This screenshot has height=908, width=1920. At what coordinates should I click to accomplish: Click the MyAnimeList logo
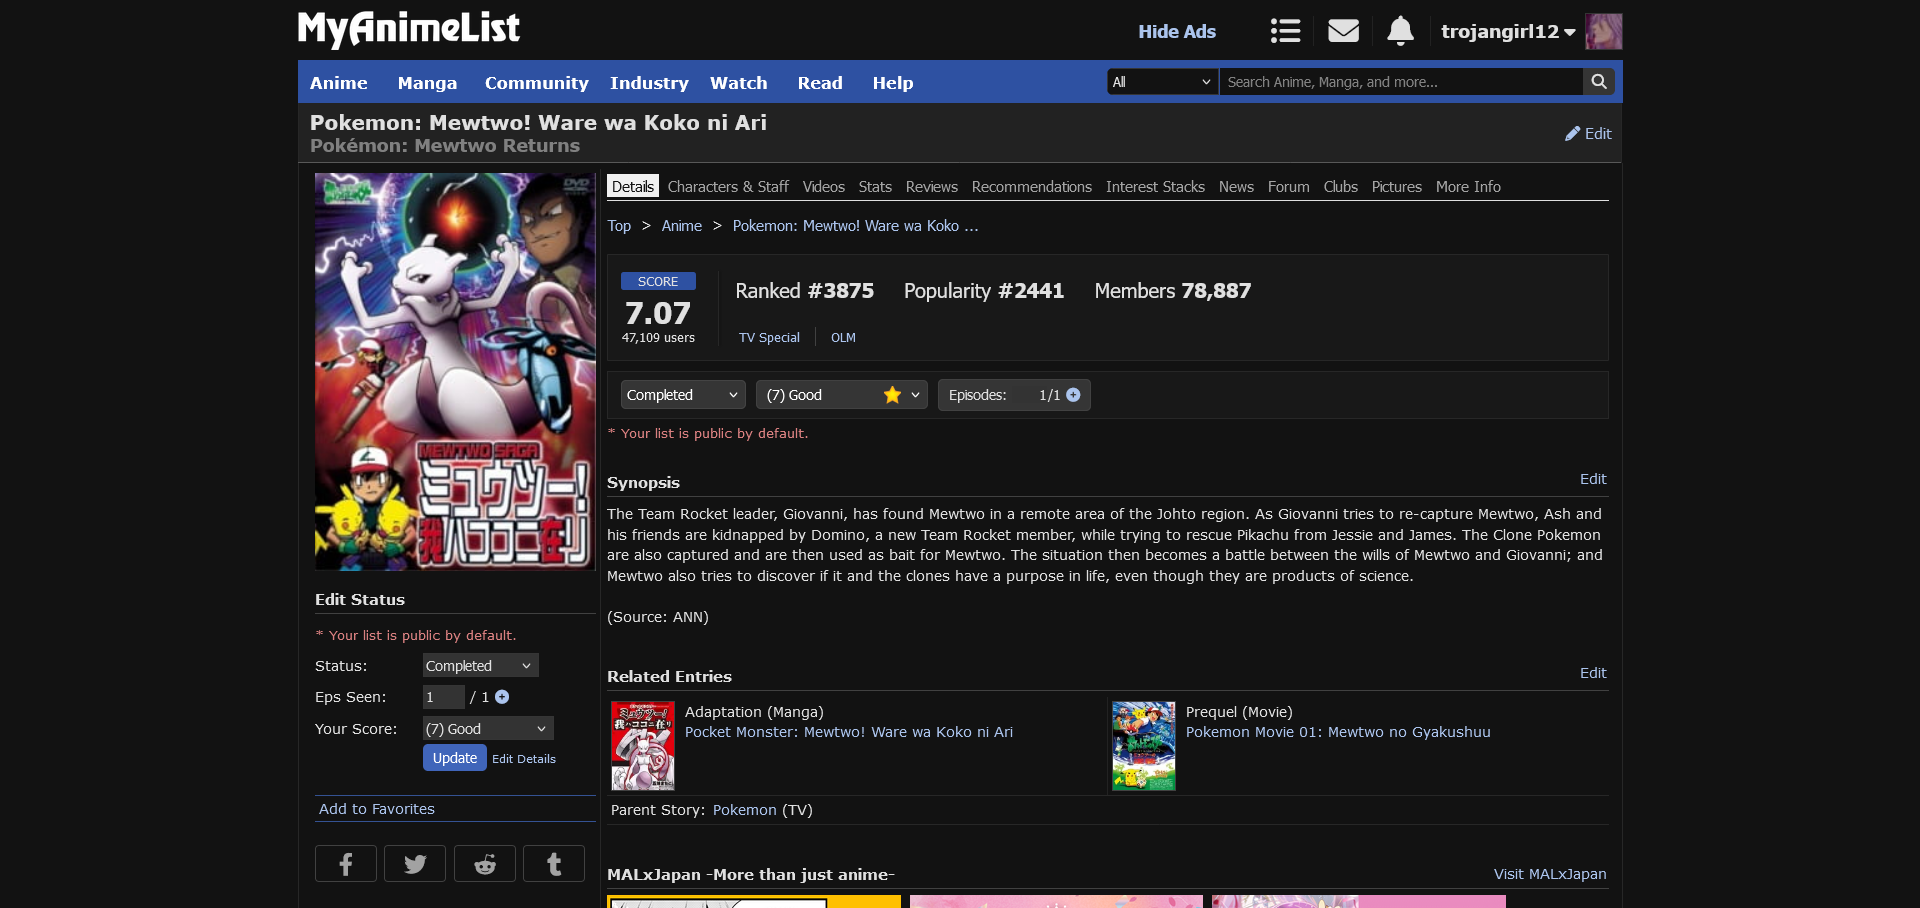point(409,29)
